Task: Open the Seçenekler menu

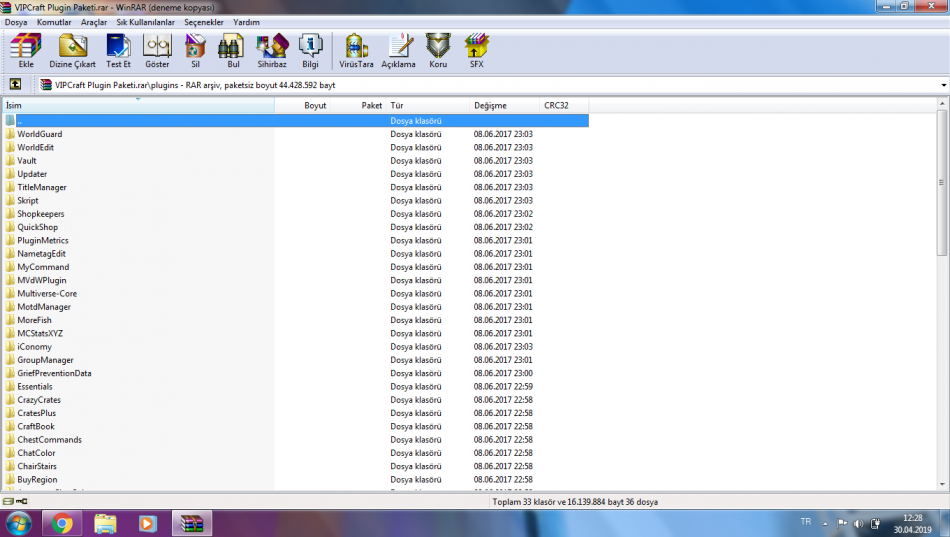Action: [204, 22]
